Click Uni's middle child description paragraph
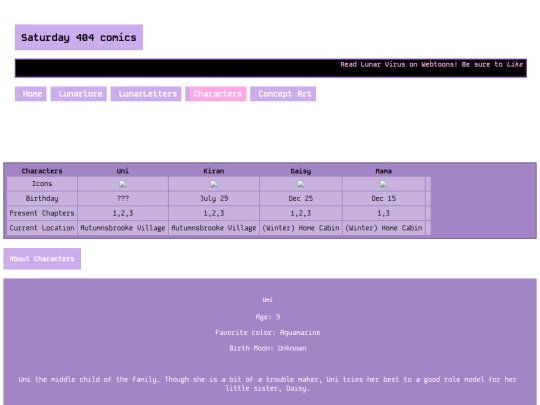540x405 pixels. click(268, 384)
